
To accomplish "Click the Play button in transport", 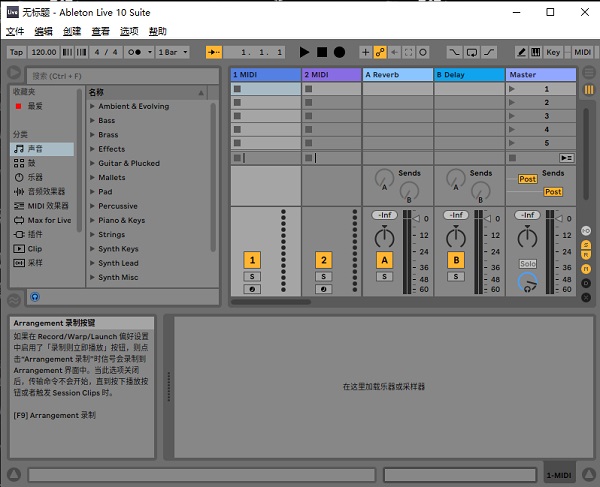I will (x=304, y=52).
